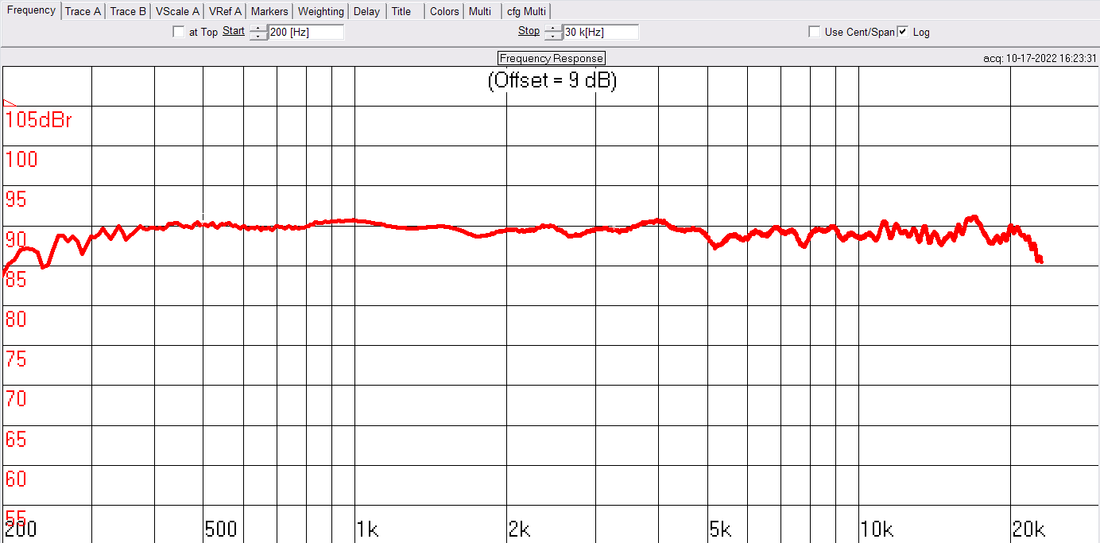Open the Title tab
1100x543 pixels.
[401, 12]
